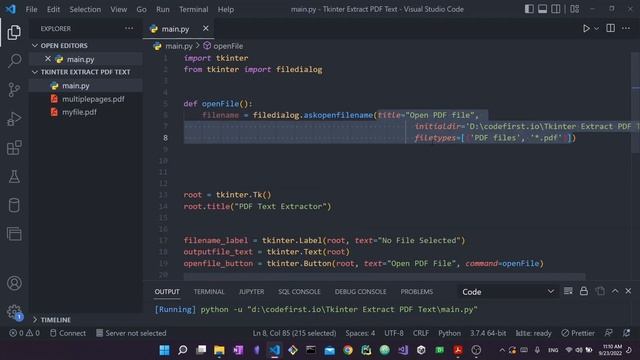Open the Terminal menu
The width and height of the screenshot is (640, 360).
point(193,9)
